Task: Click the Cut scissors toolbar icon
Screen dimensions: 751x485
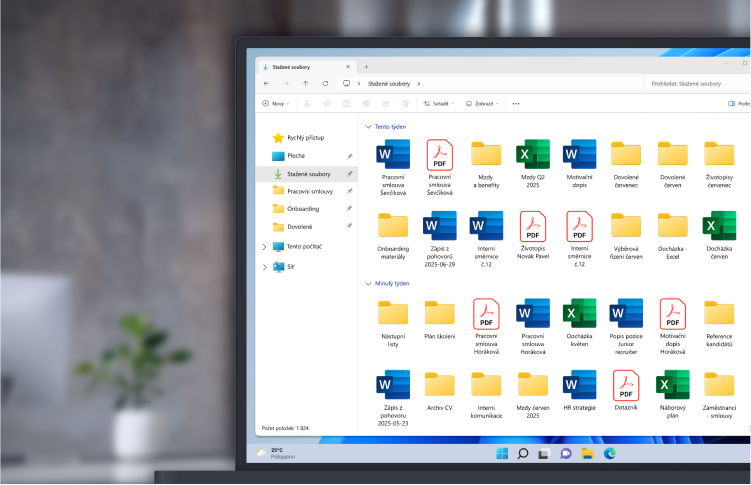Action: 307,103
